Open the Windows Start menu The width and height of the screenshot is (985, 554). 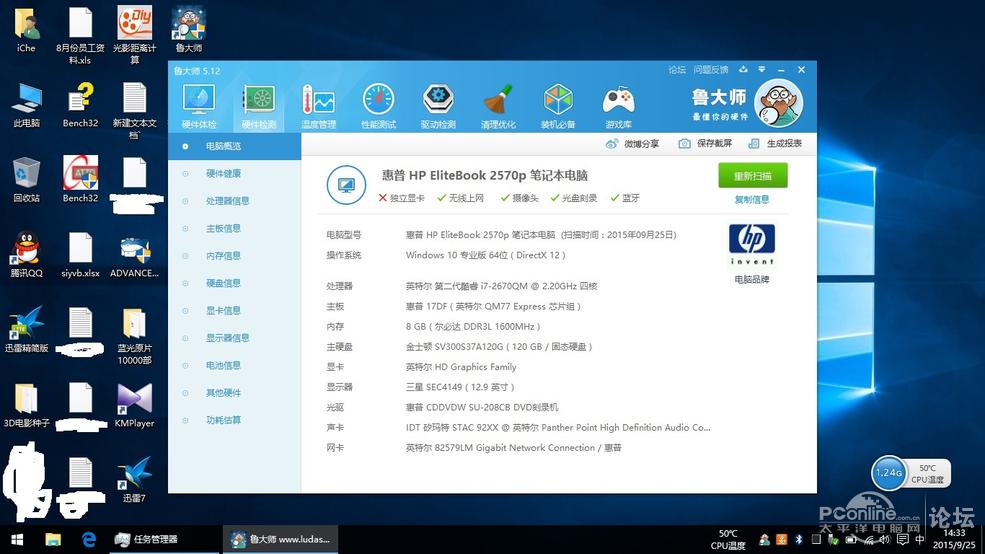click(18, 540)
